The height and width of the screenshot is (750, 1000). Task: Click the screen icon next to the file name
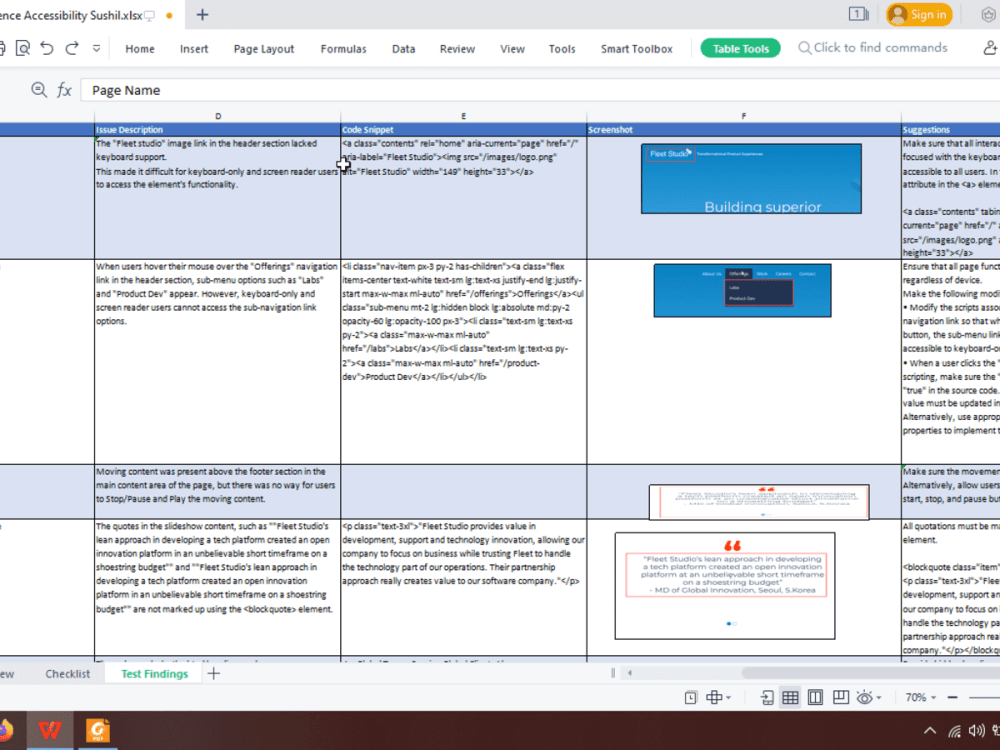149,16
